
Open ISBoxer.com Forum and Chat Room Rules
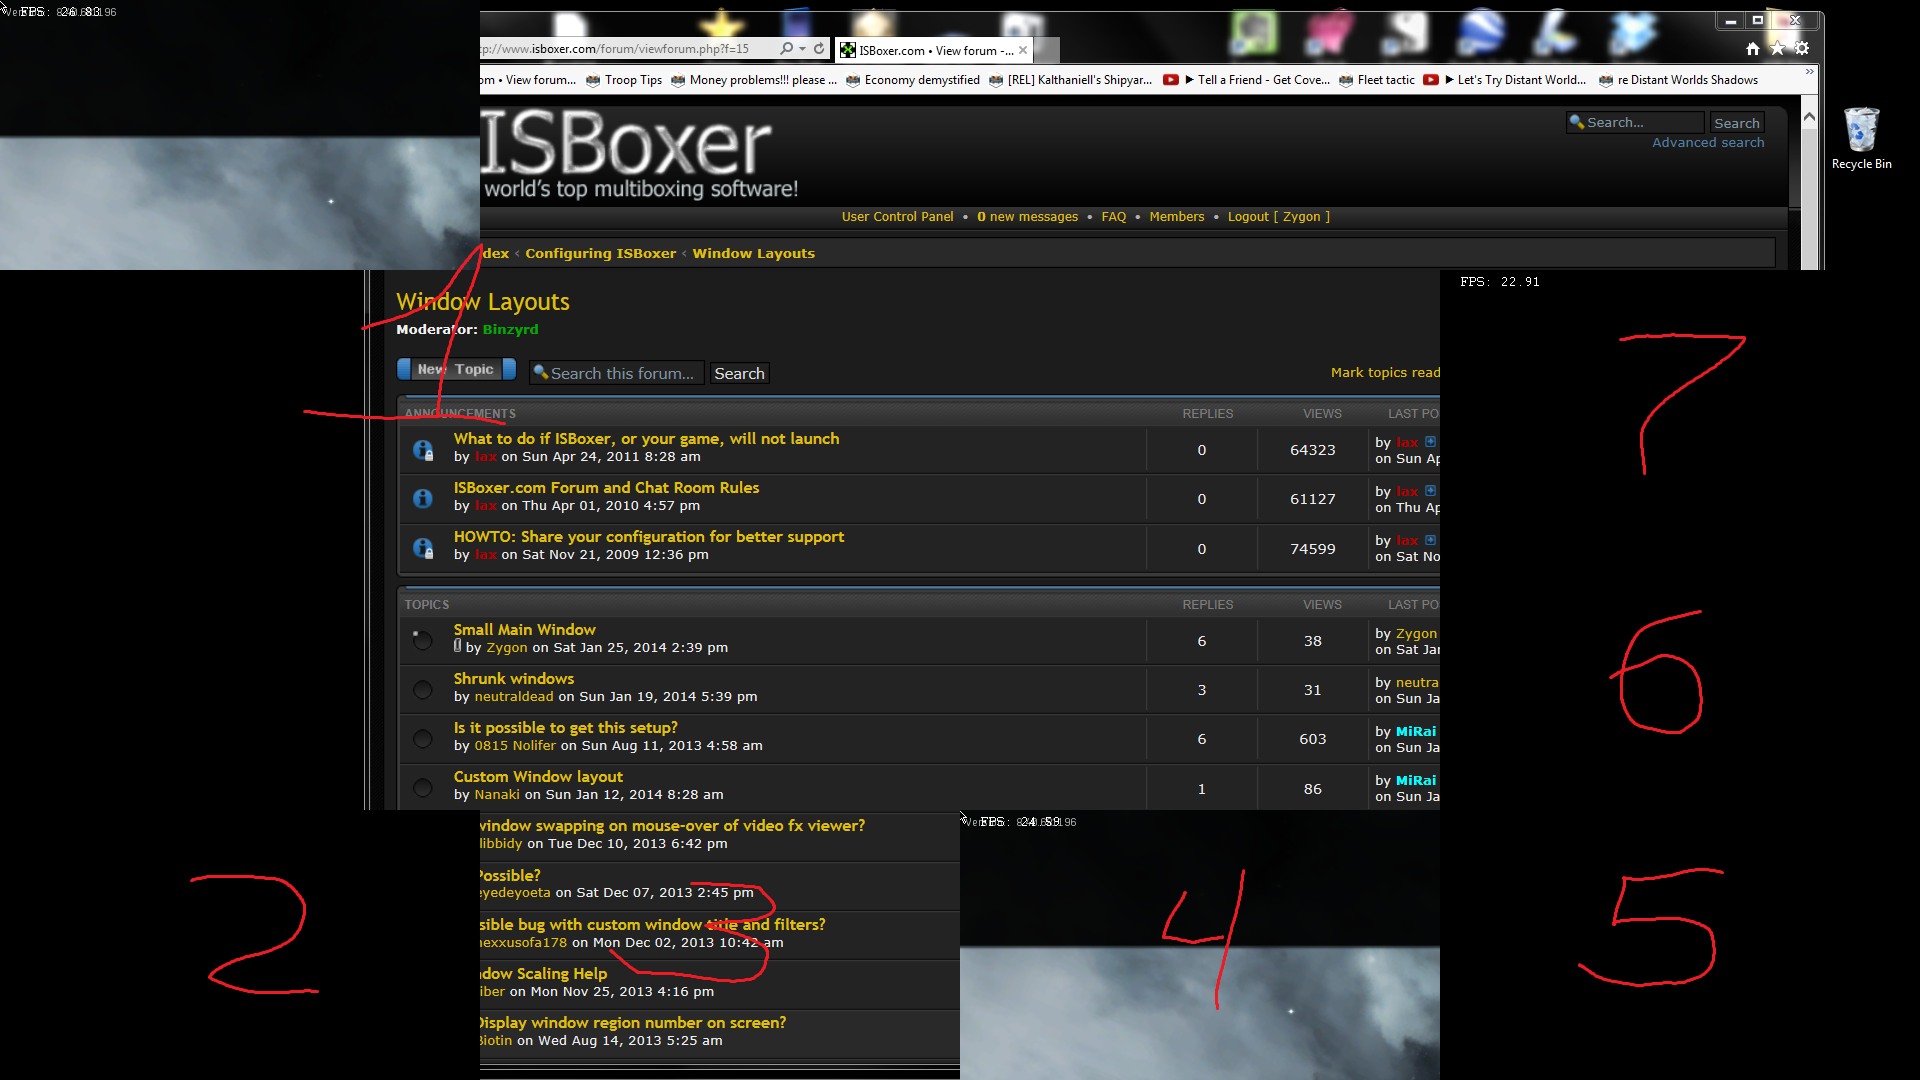pyautogui.click(x=606, y=488)
